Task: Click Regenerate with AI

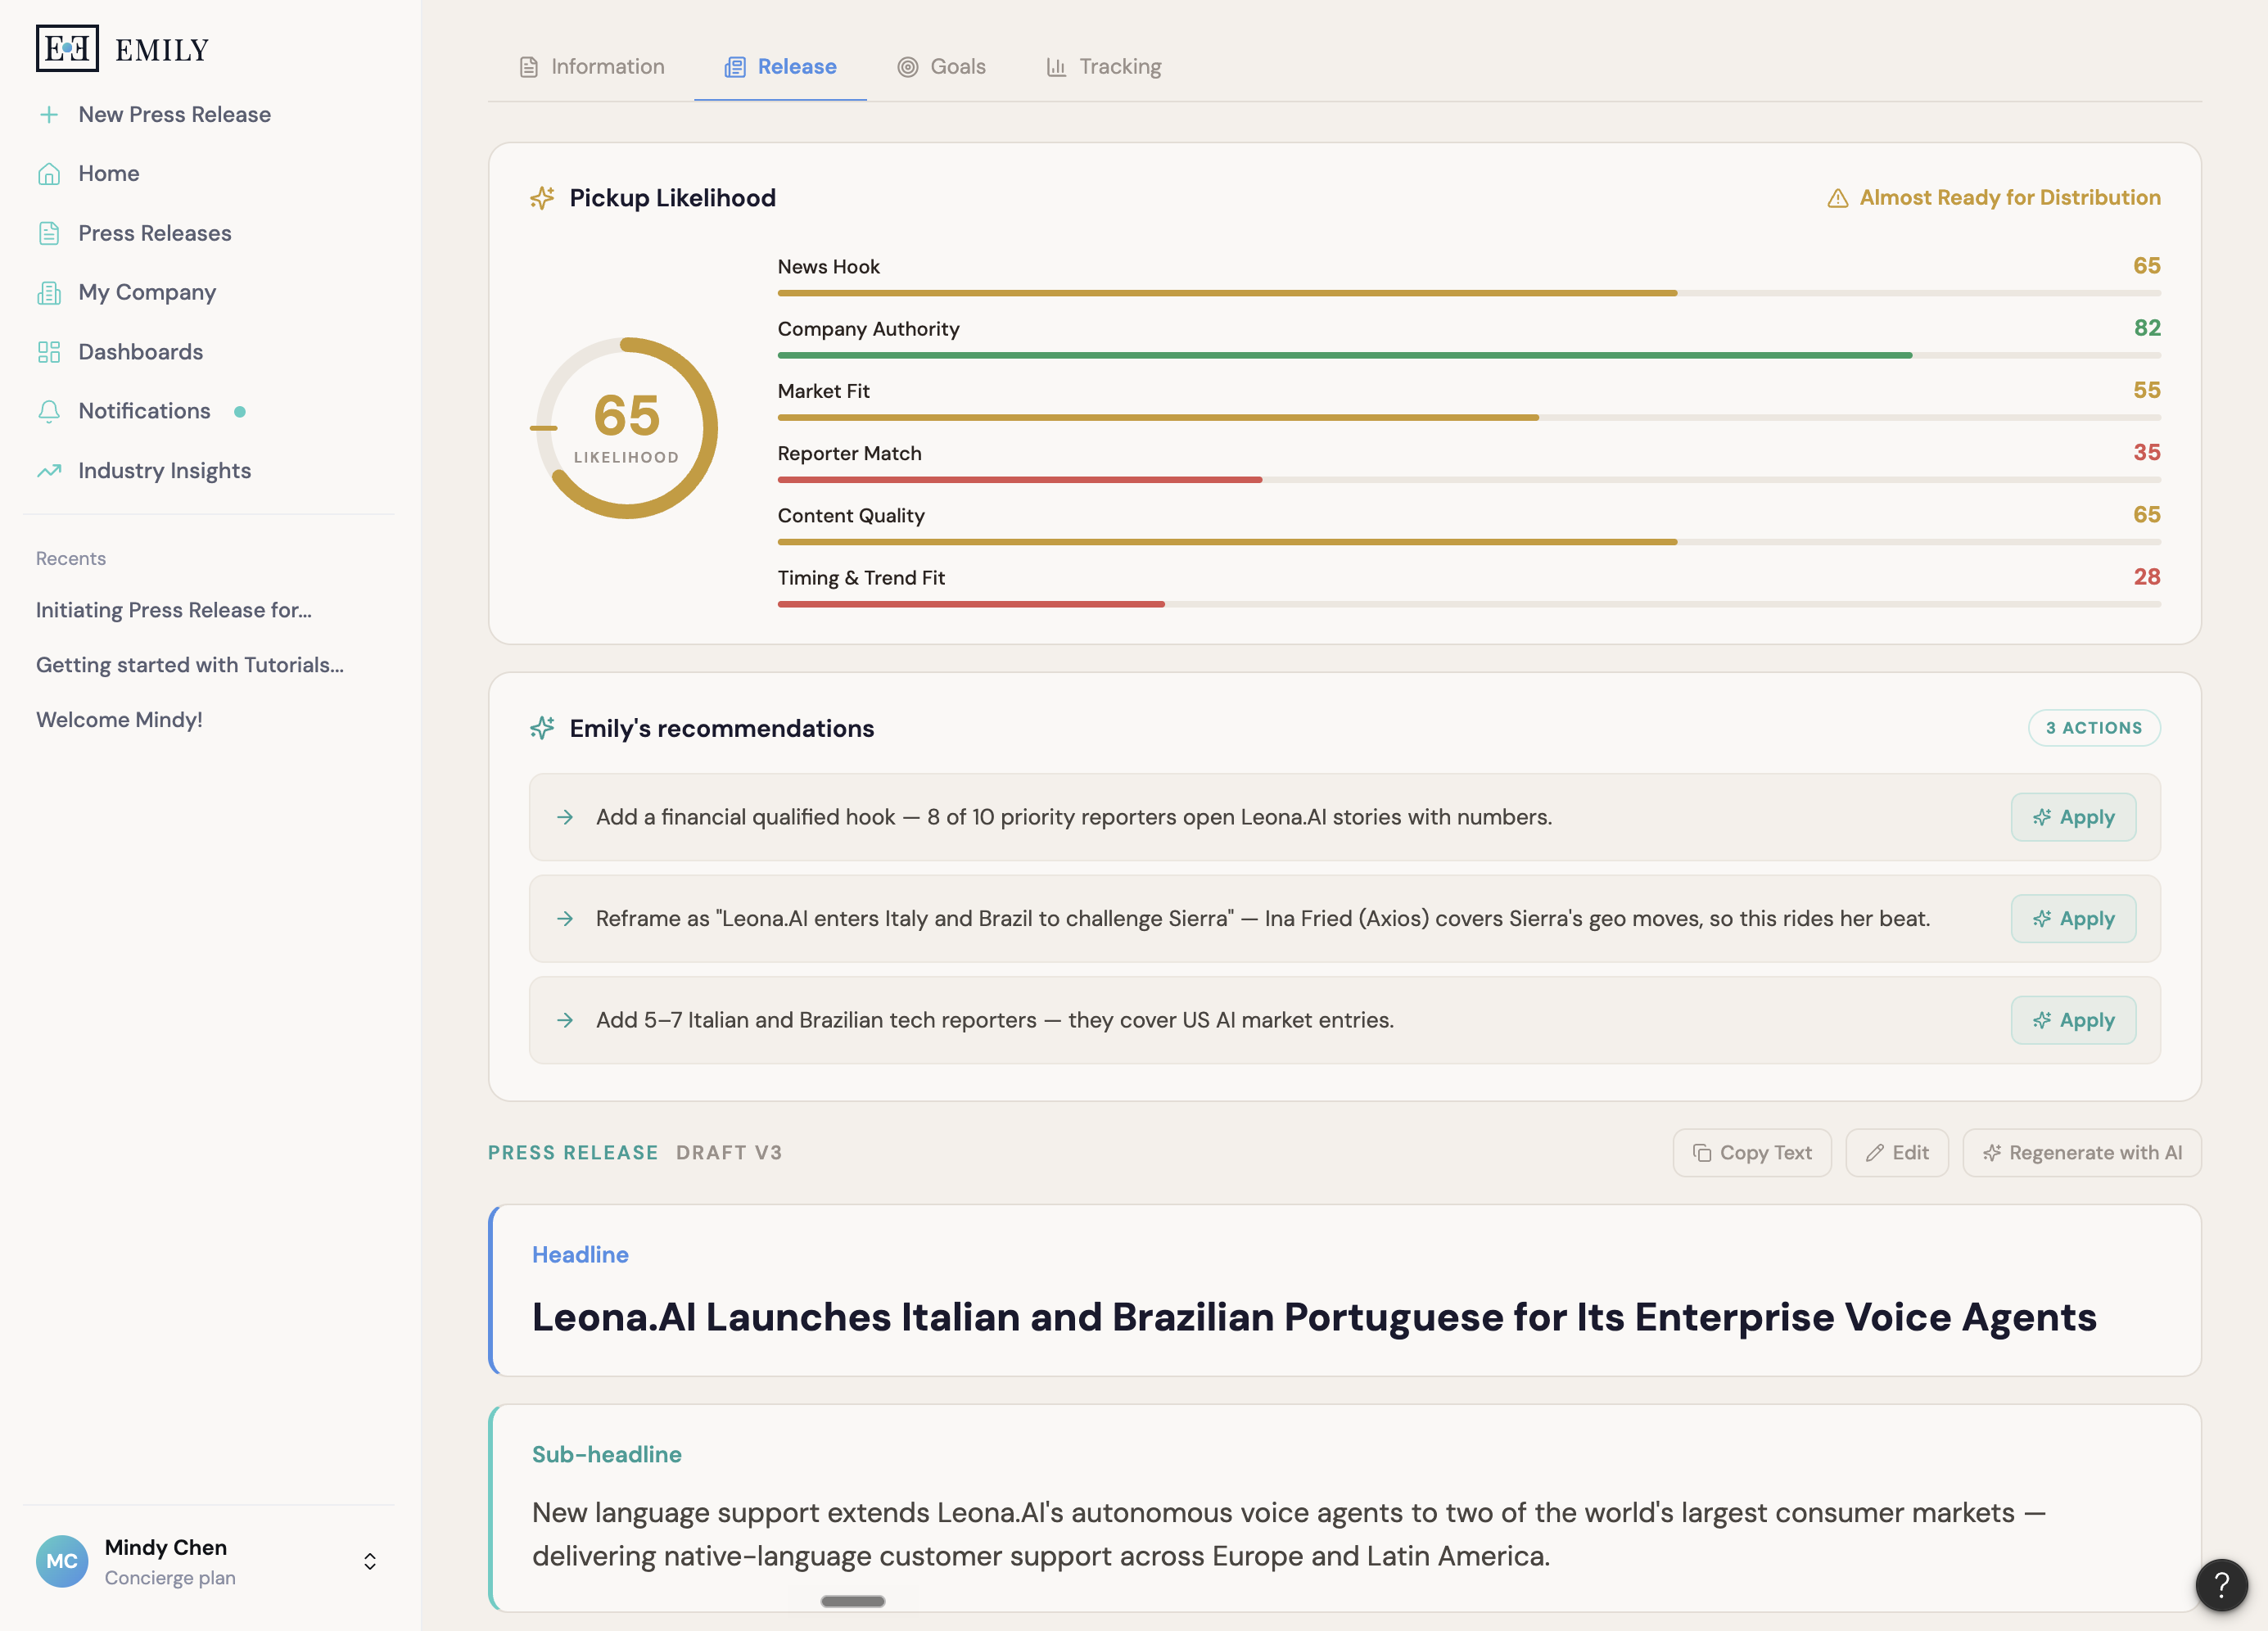Action: point(2082,1153)
